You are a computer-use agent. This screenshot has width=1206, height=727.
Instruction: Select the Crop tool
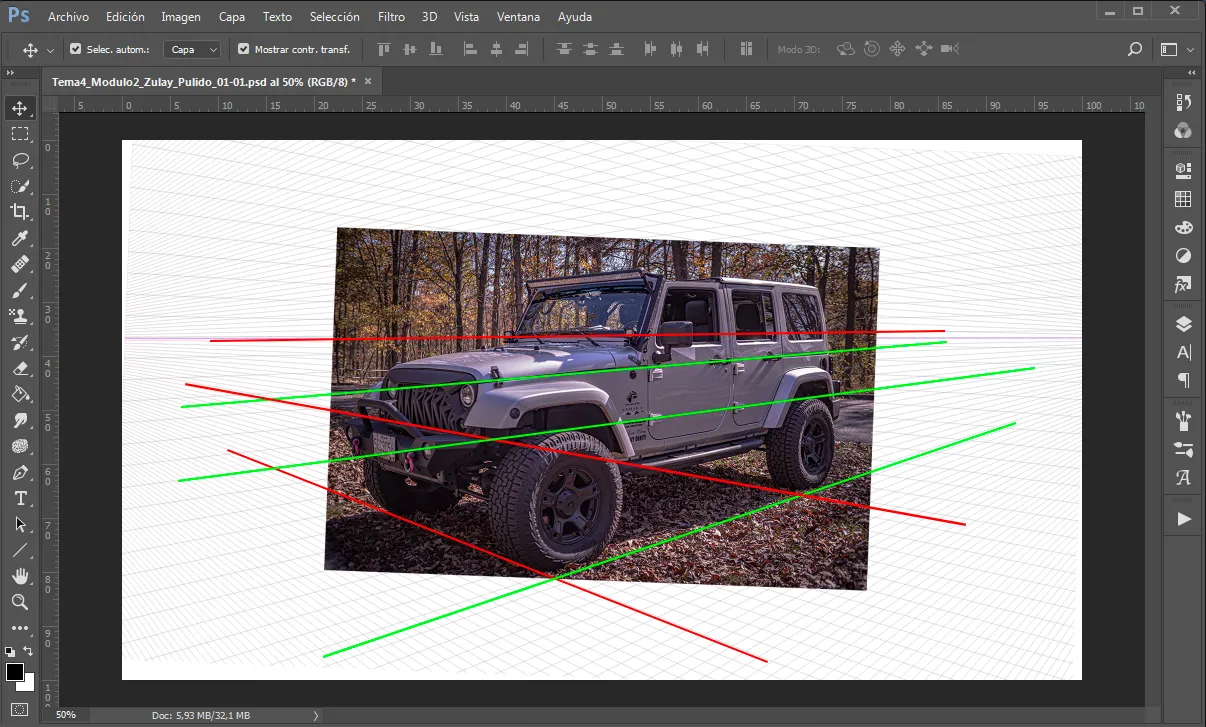pos(20,212)
